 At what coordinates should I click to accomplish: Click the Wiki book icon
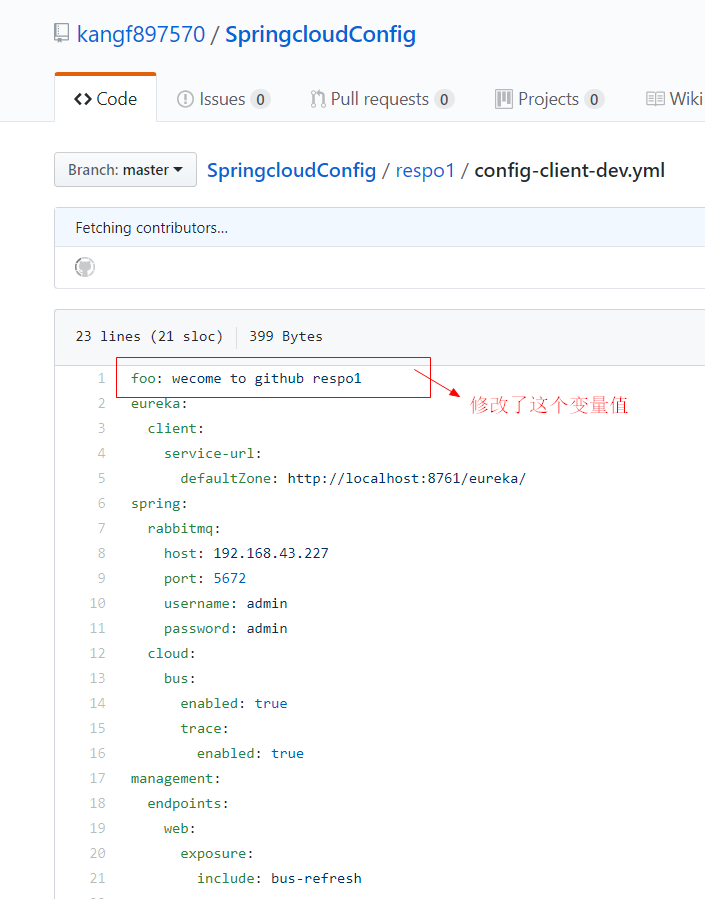(x=655, y=99)
